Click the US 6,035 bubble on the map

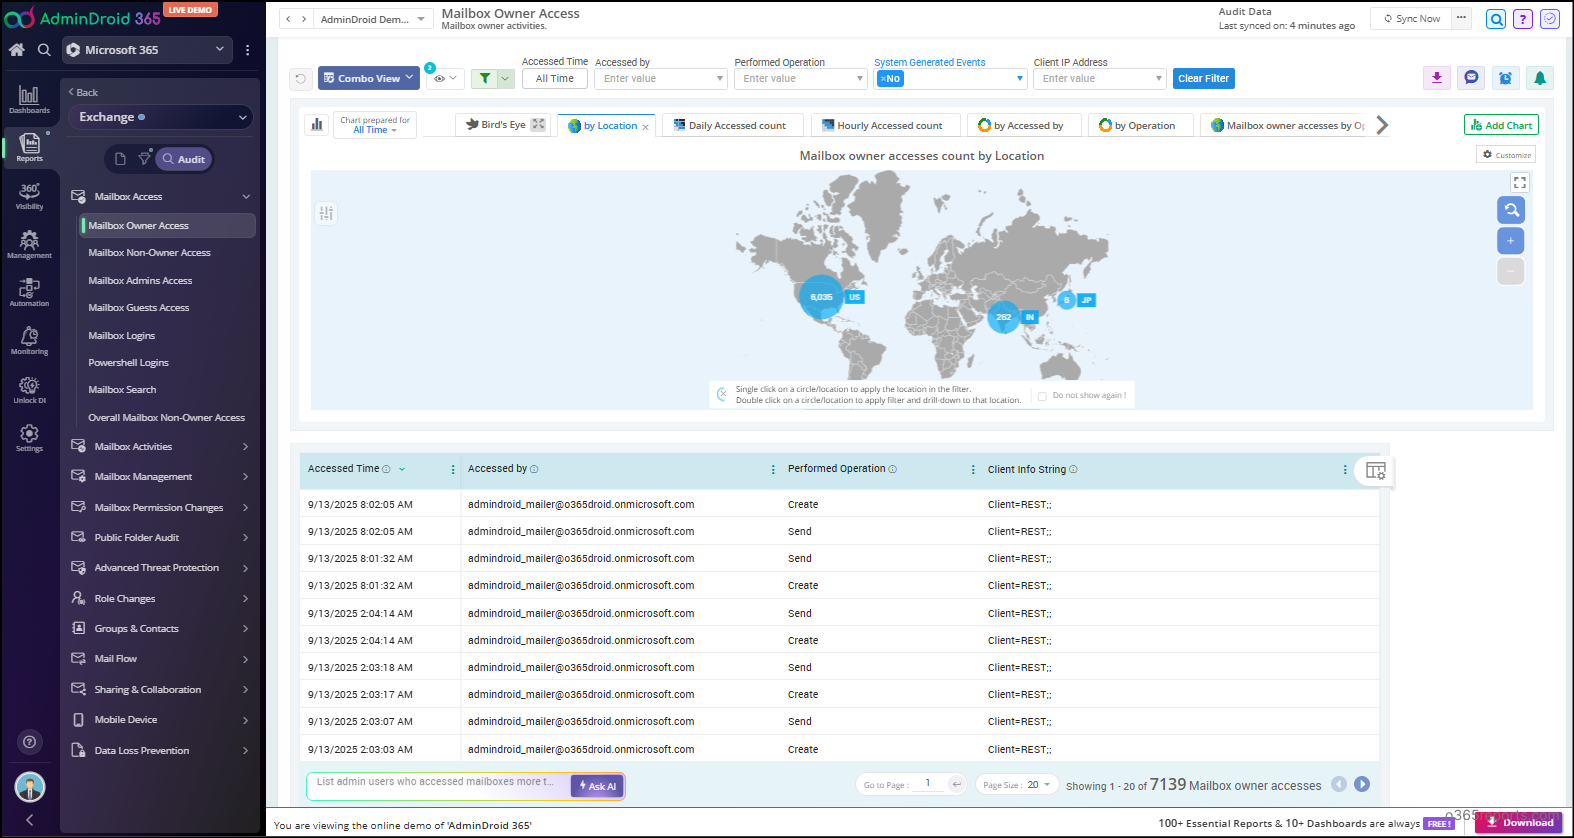coord(821,297)
